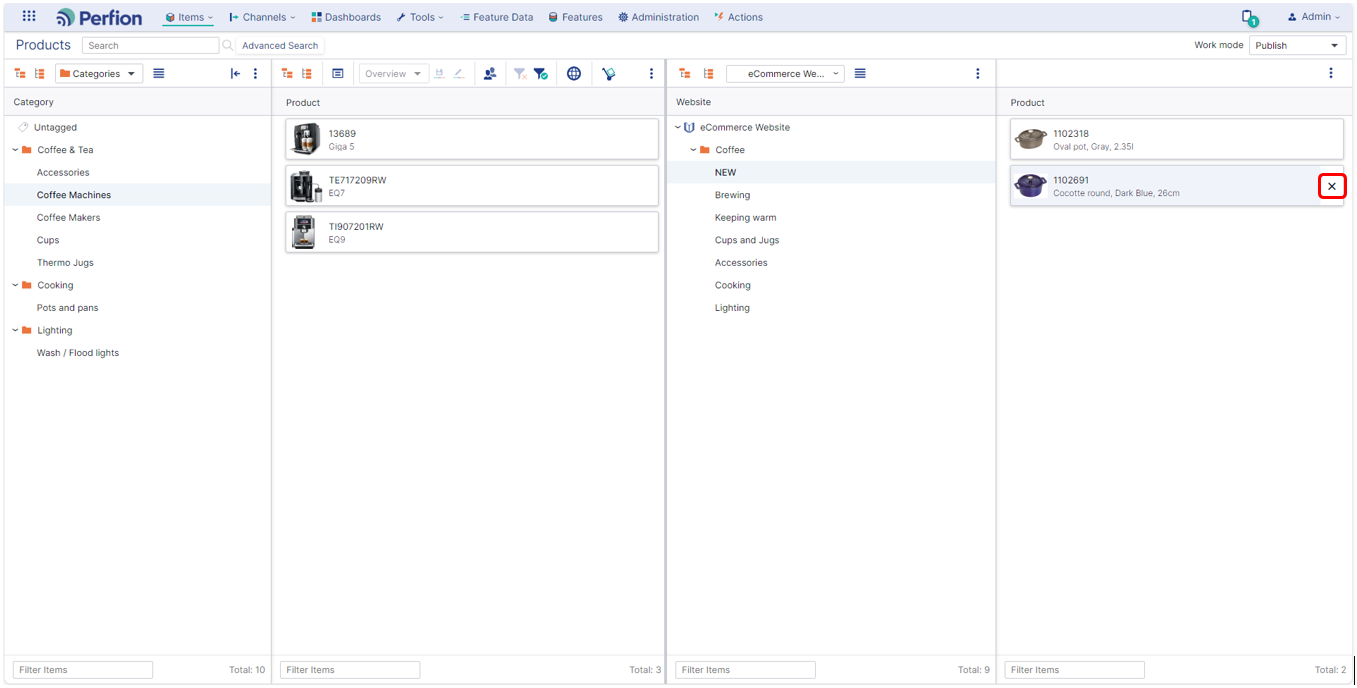The height and width of the screenshot is (688, 1357).
Task: Click the view layout icon before Overview
Action: tap(338, 73)
